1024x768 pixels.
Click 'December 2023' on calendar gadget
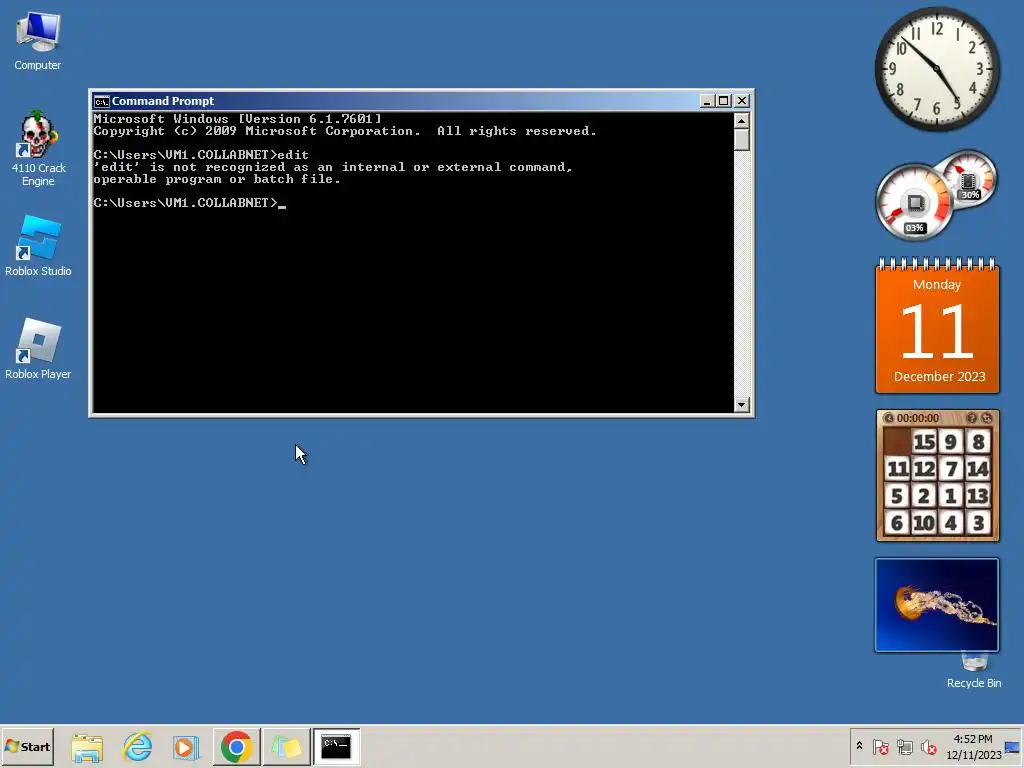(x=939, y=376)
